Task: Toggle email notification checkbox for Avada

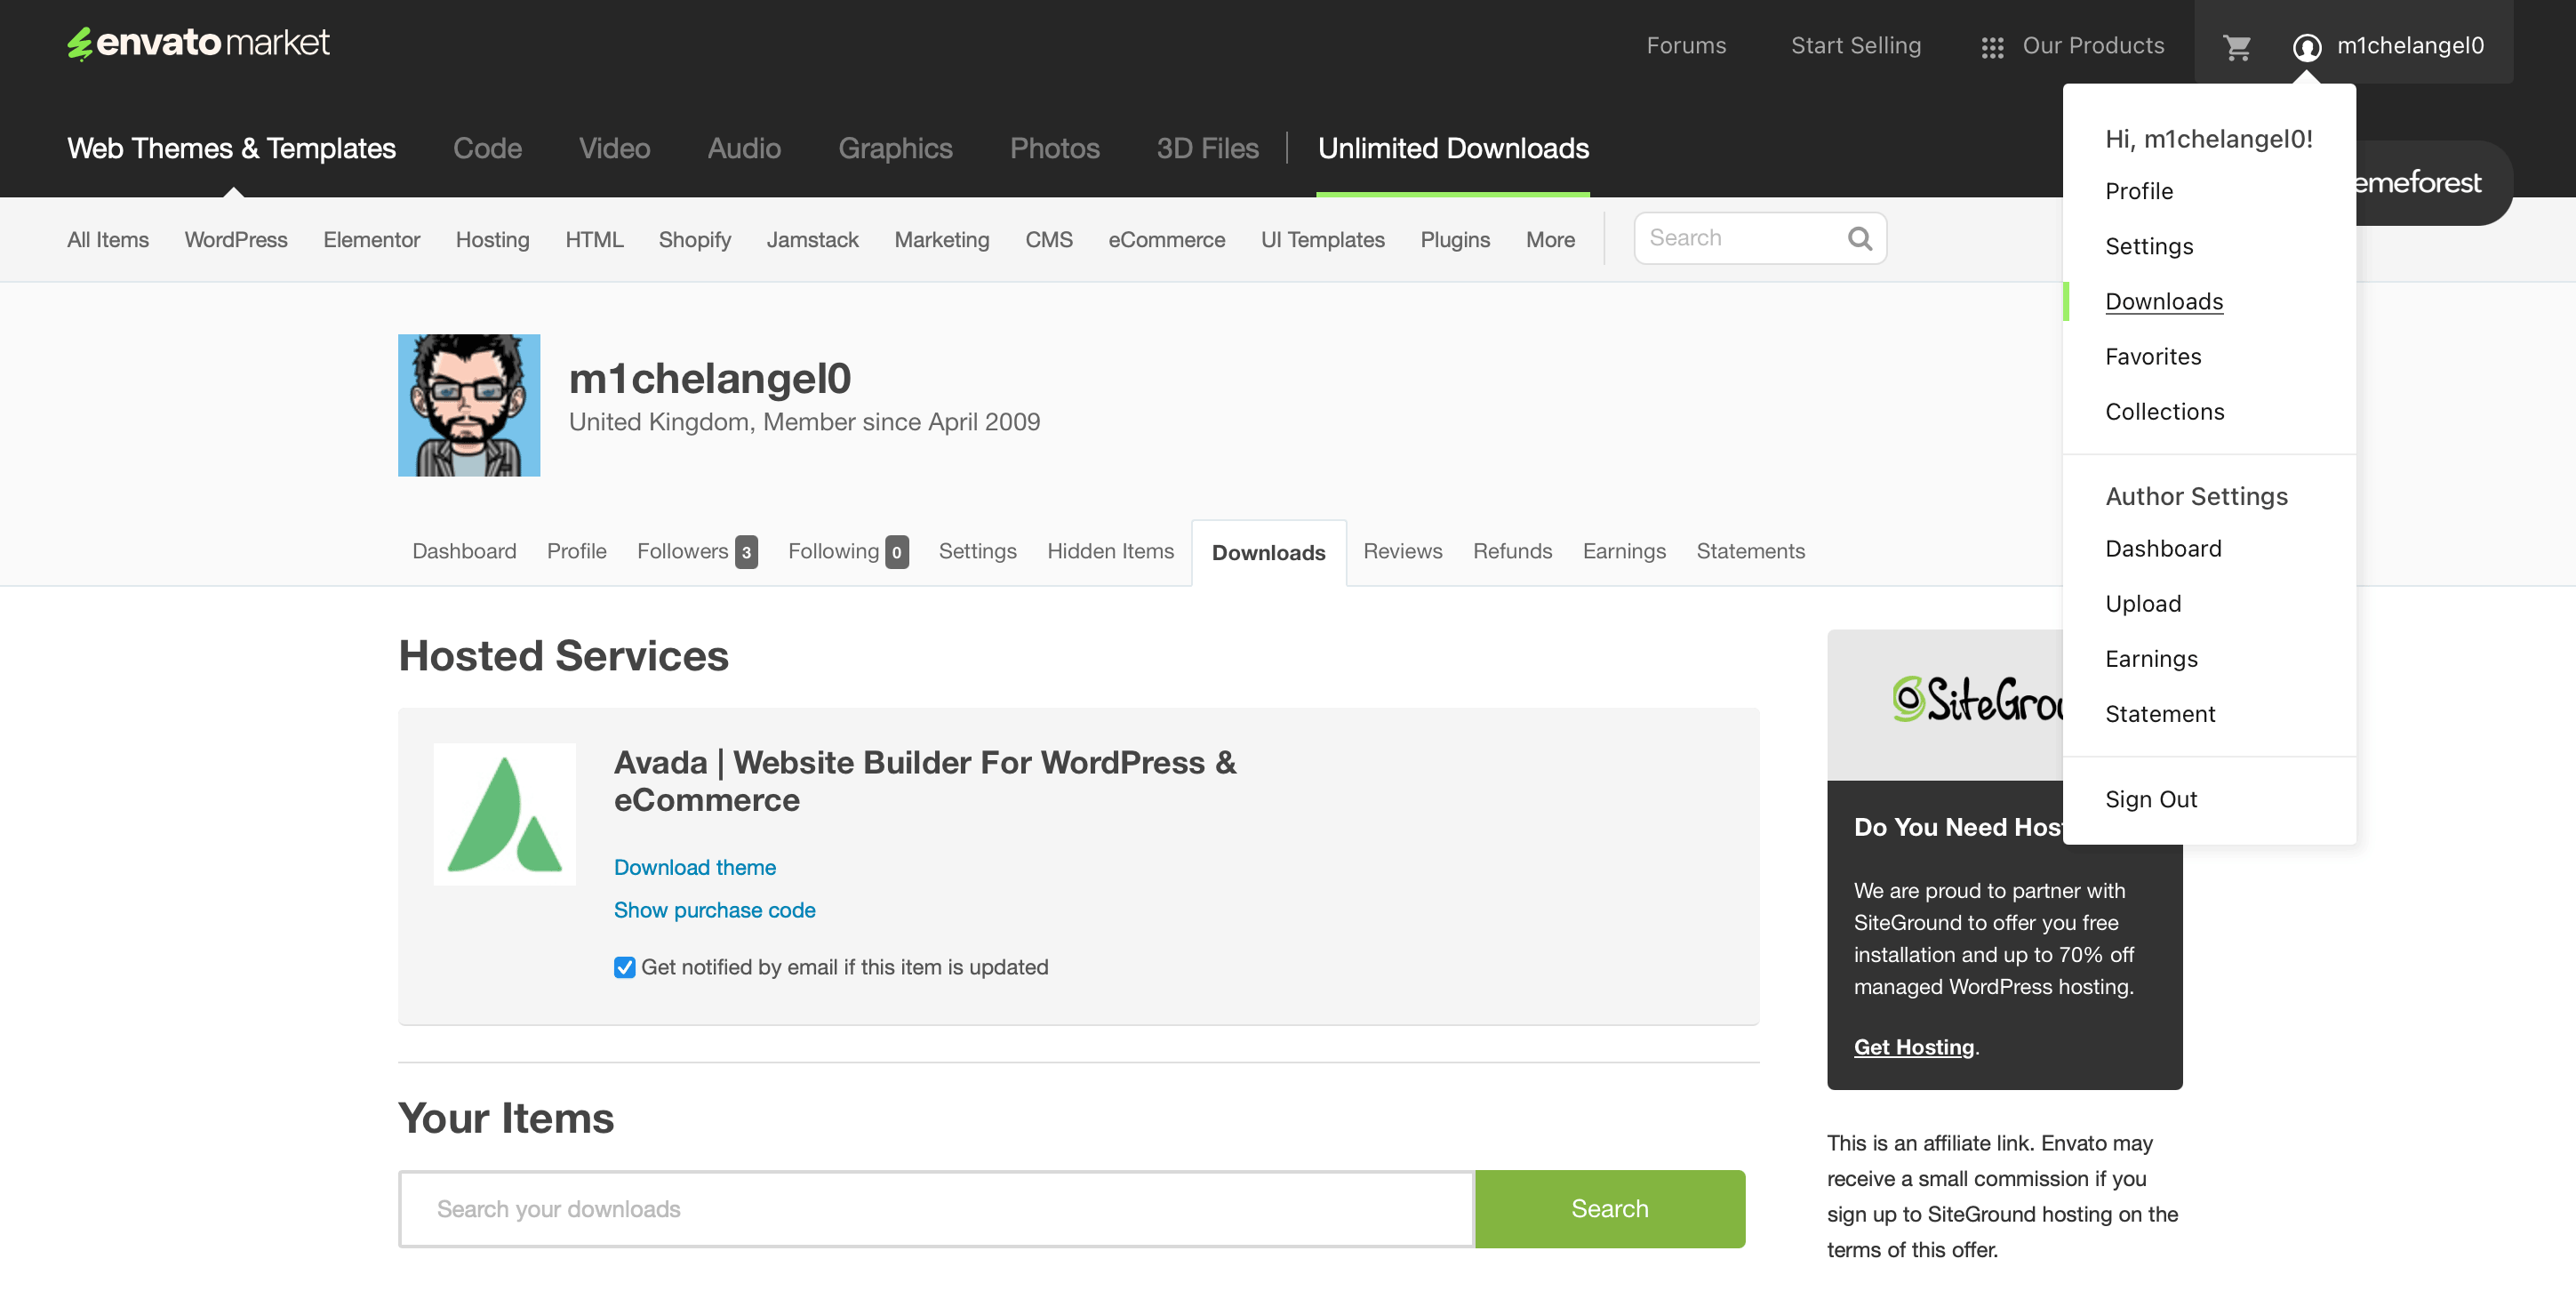Action: [624, 967]
